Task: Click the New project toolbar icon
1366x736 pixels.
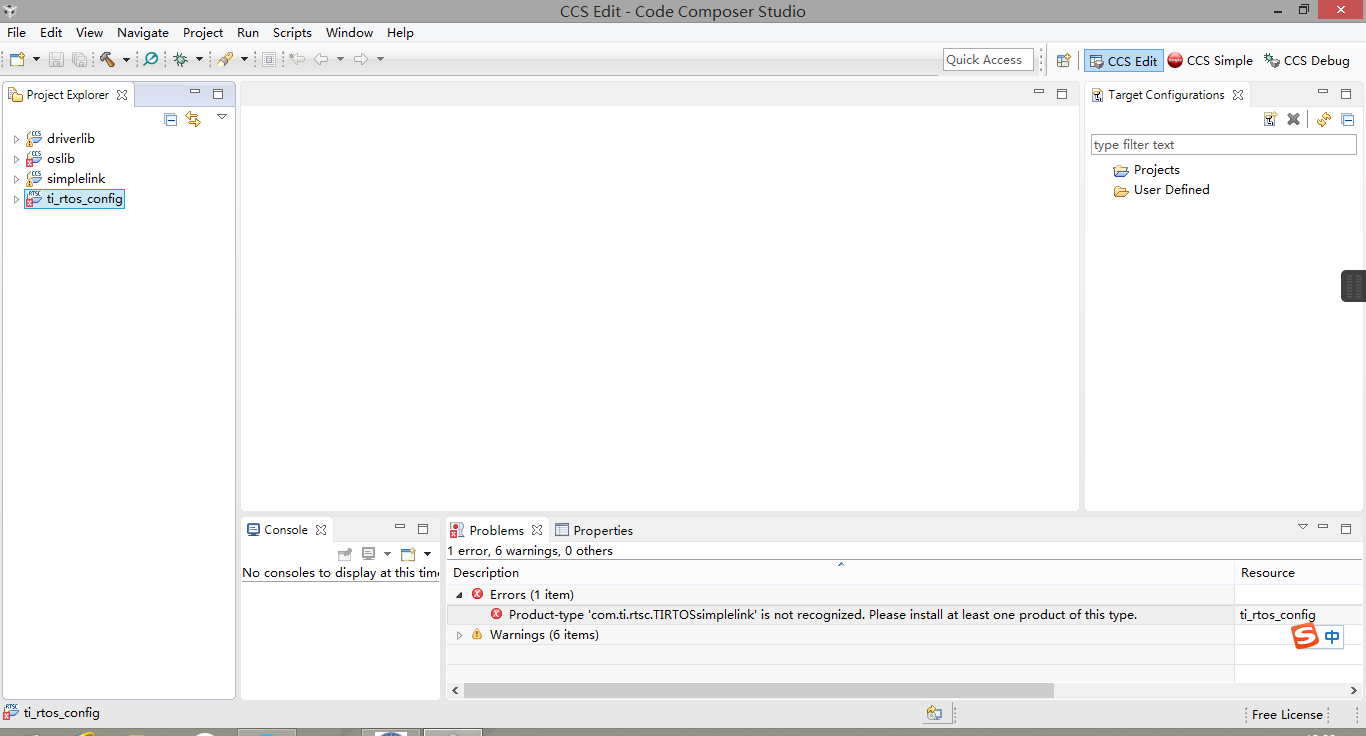Action: coord(17,60)
